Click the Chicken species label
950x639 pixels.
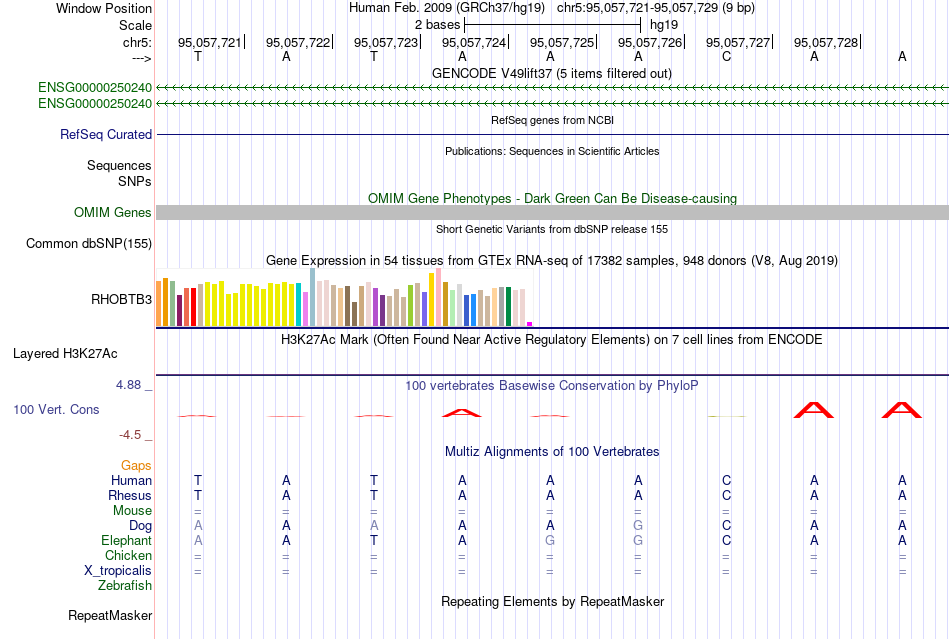pyautogui.click(x=128, y=555)
